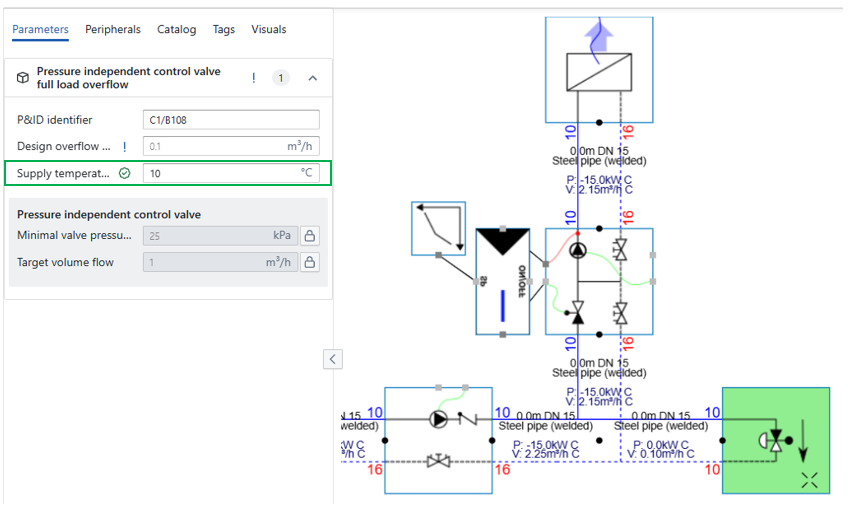Screen dimensions: 848x512
Task: Switch to the Visuals tab
Action: (x=269, y=30)
